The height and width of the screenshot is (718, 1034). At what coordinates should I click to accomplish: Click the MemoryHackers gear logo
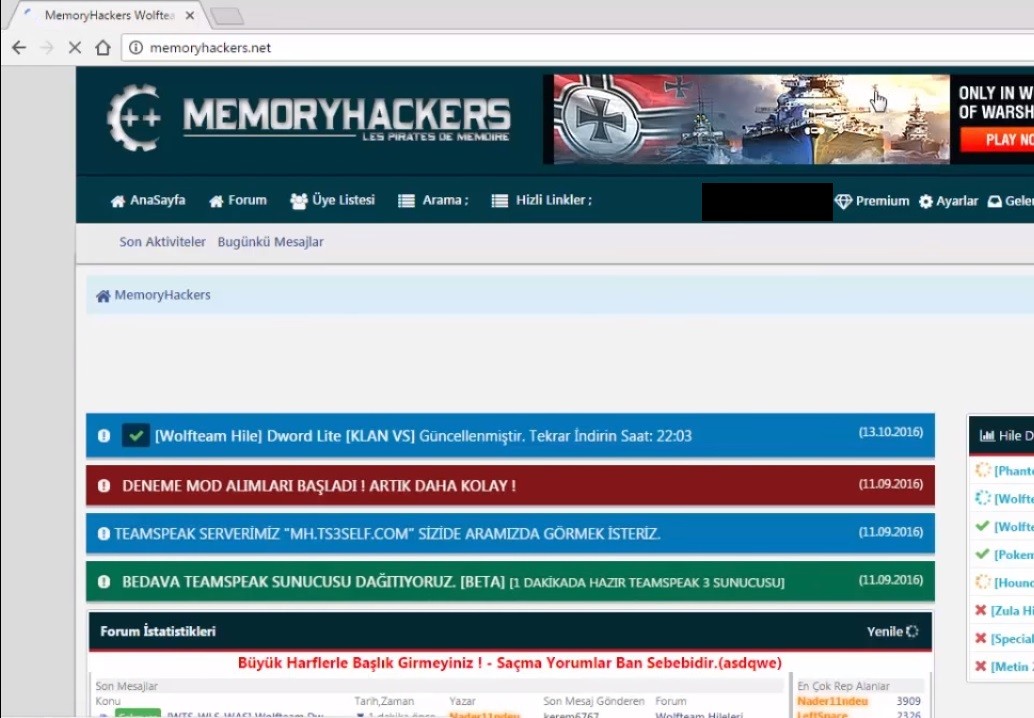click(x=135, y=118)
